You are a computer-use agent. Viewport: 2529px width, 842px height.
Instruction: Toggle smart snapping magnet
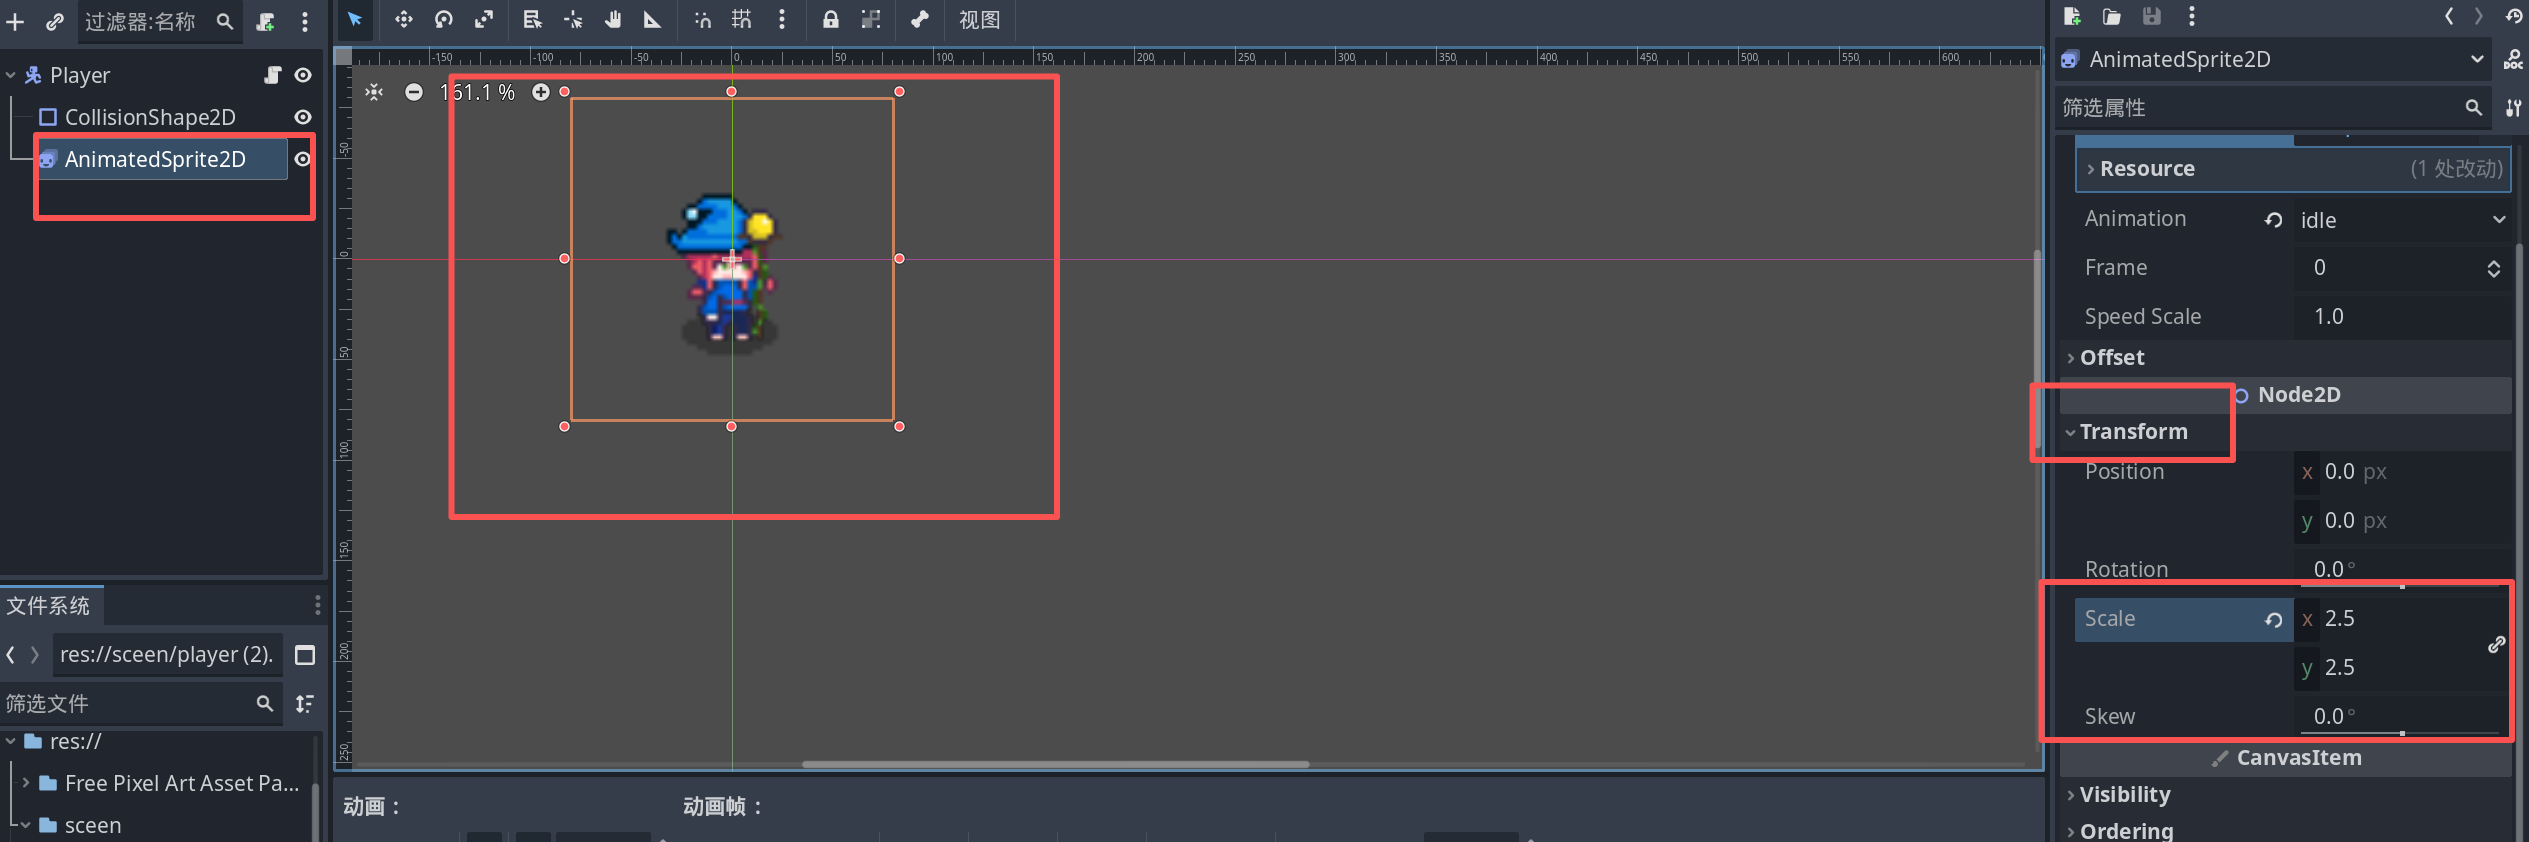click(703, 19)
